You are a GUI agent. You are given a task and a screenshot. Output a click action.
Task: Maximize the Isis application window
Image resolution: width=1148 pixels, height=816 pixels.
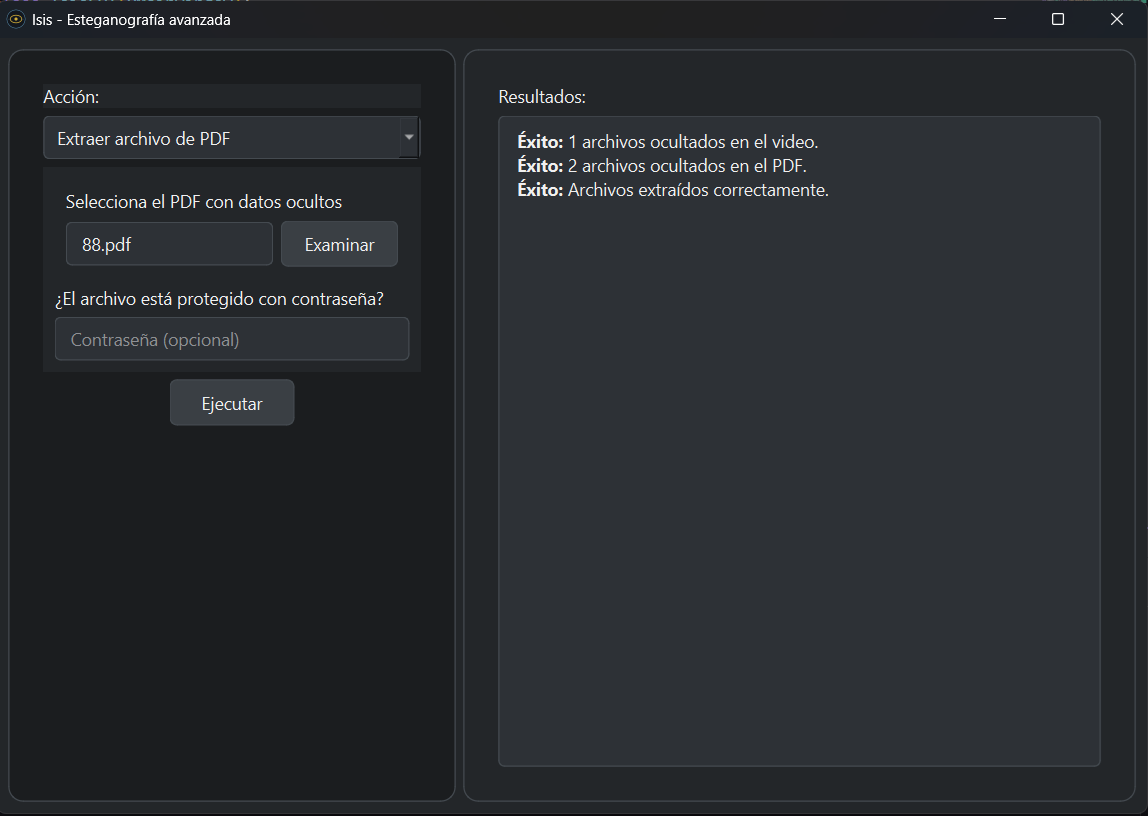click(1058, 19)
